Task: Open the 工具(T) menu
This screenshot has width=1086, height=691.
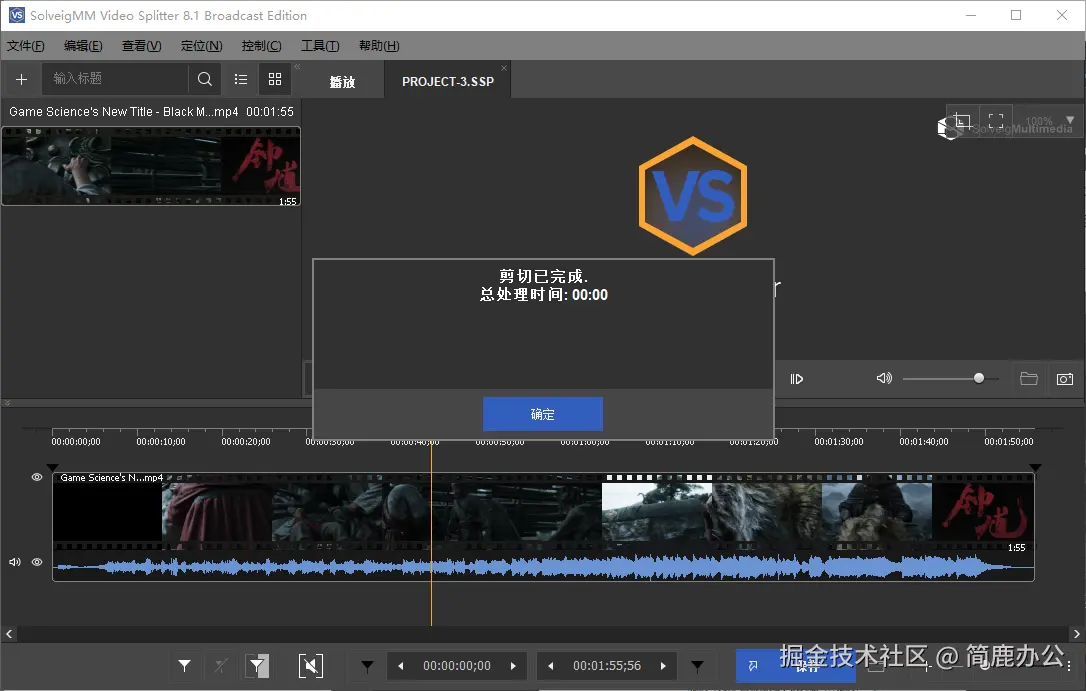Action: coord(320,46)
